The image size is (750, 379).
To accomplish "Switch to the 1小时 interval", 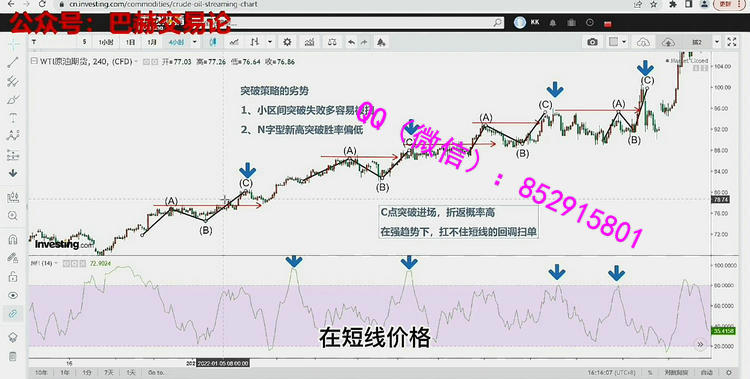I will [x=106, y=42].
